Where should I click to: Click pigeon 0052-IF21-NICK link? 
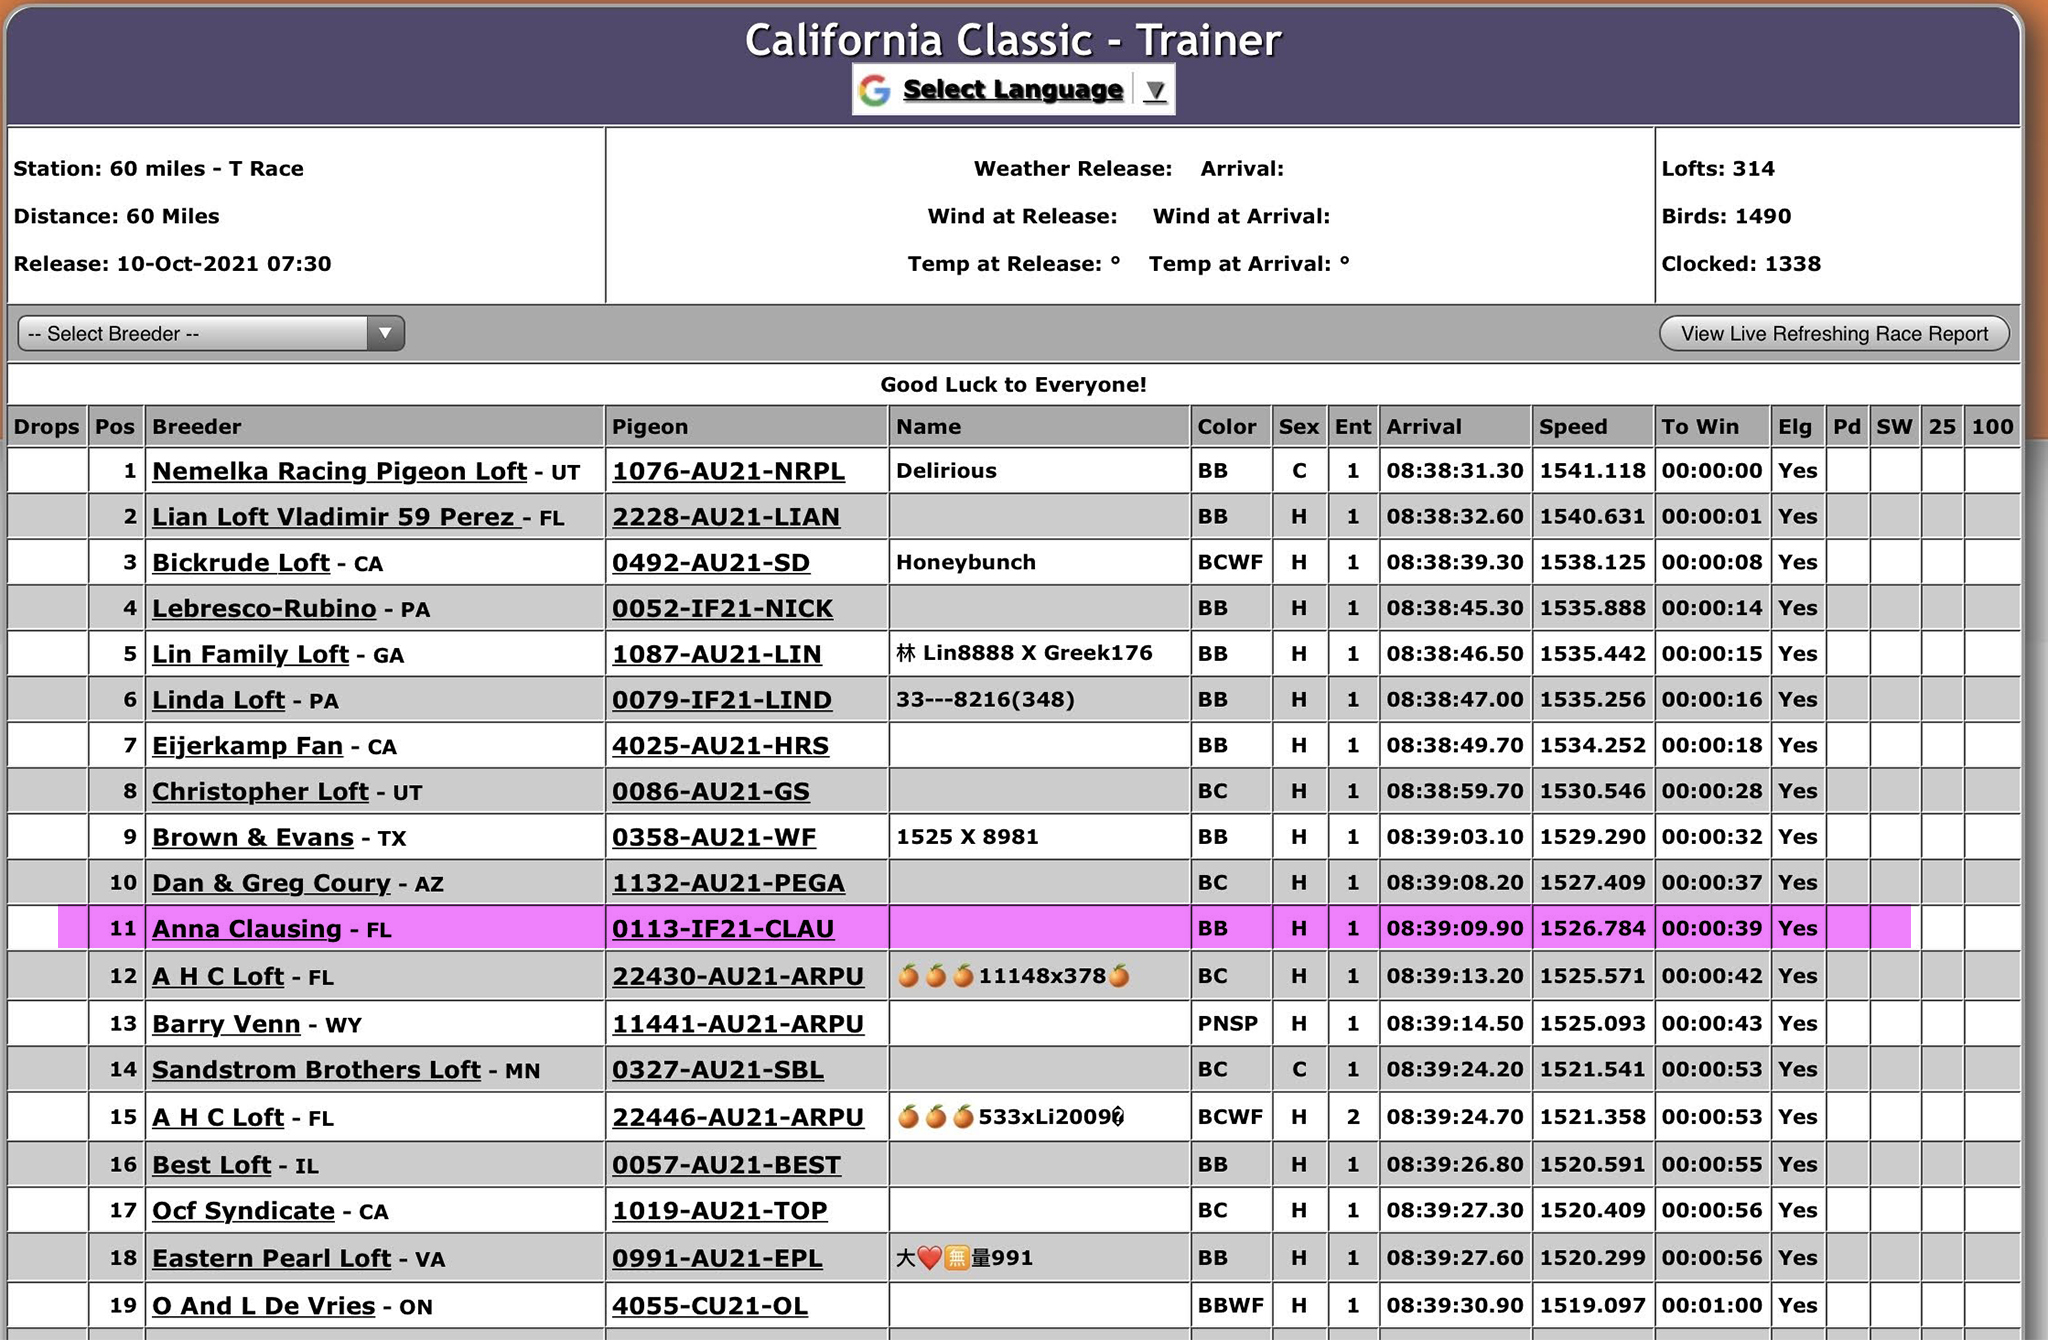pos(722,609)
